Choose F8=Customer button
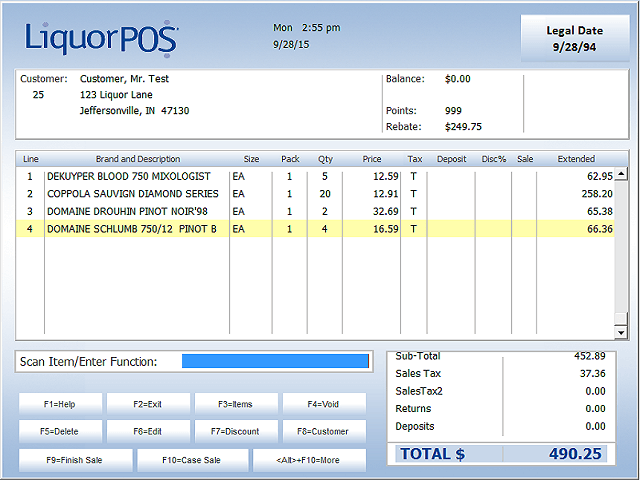The height and width of the screenshot is (480, 640). click(x=323, y=432)
